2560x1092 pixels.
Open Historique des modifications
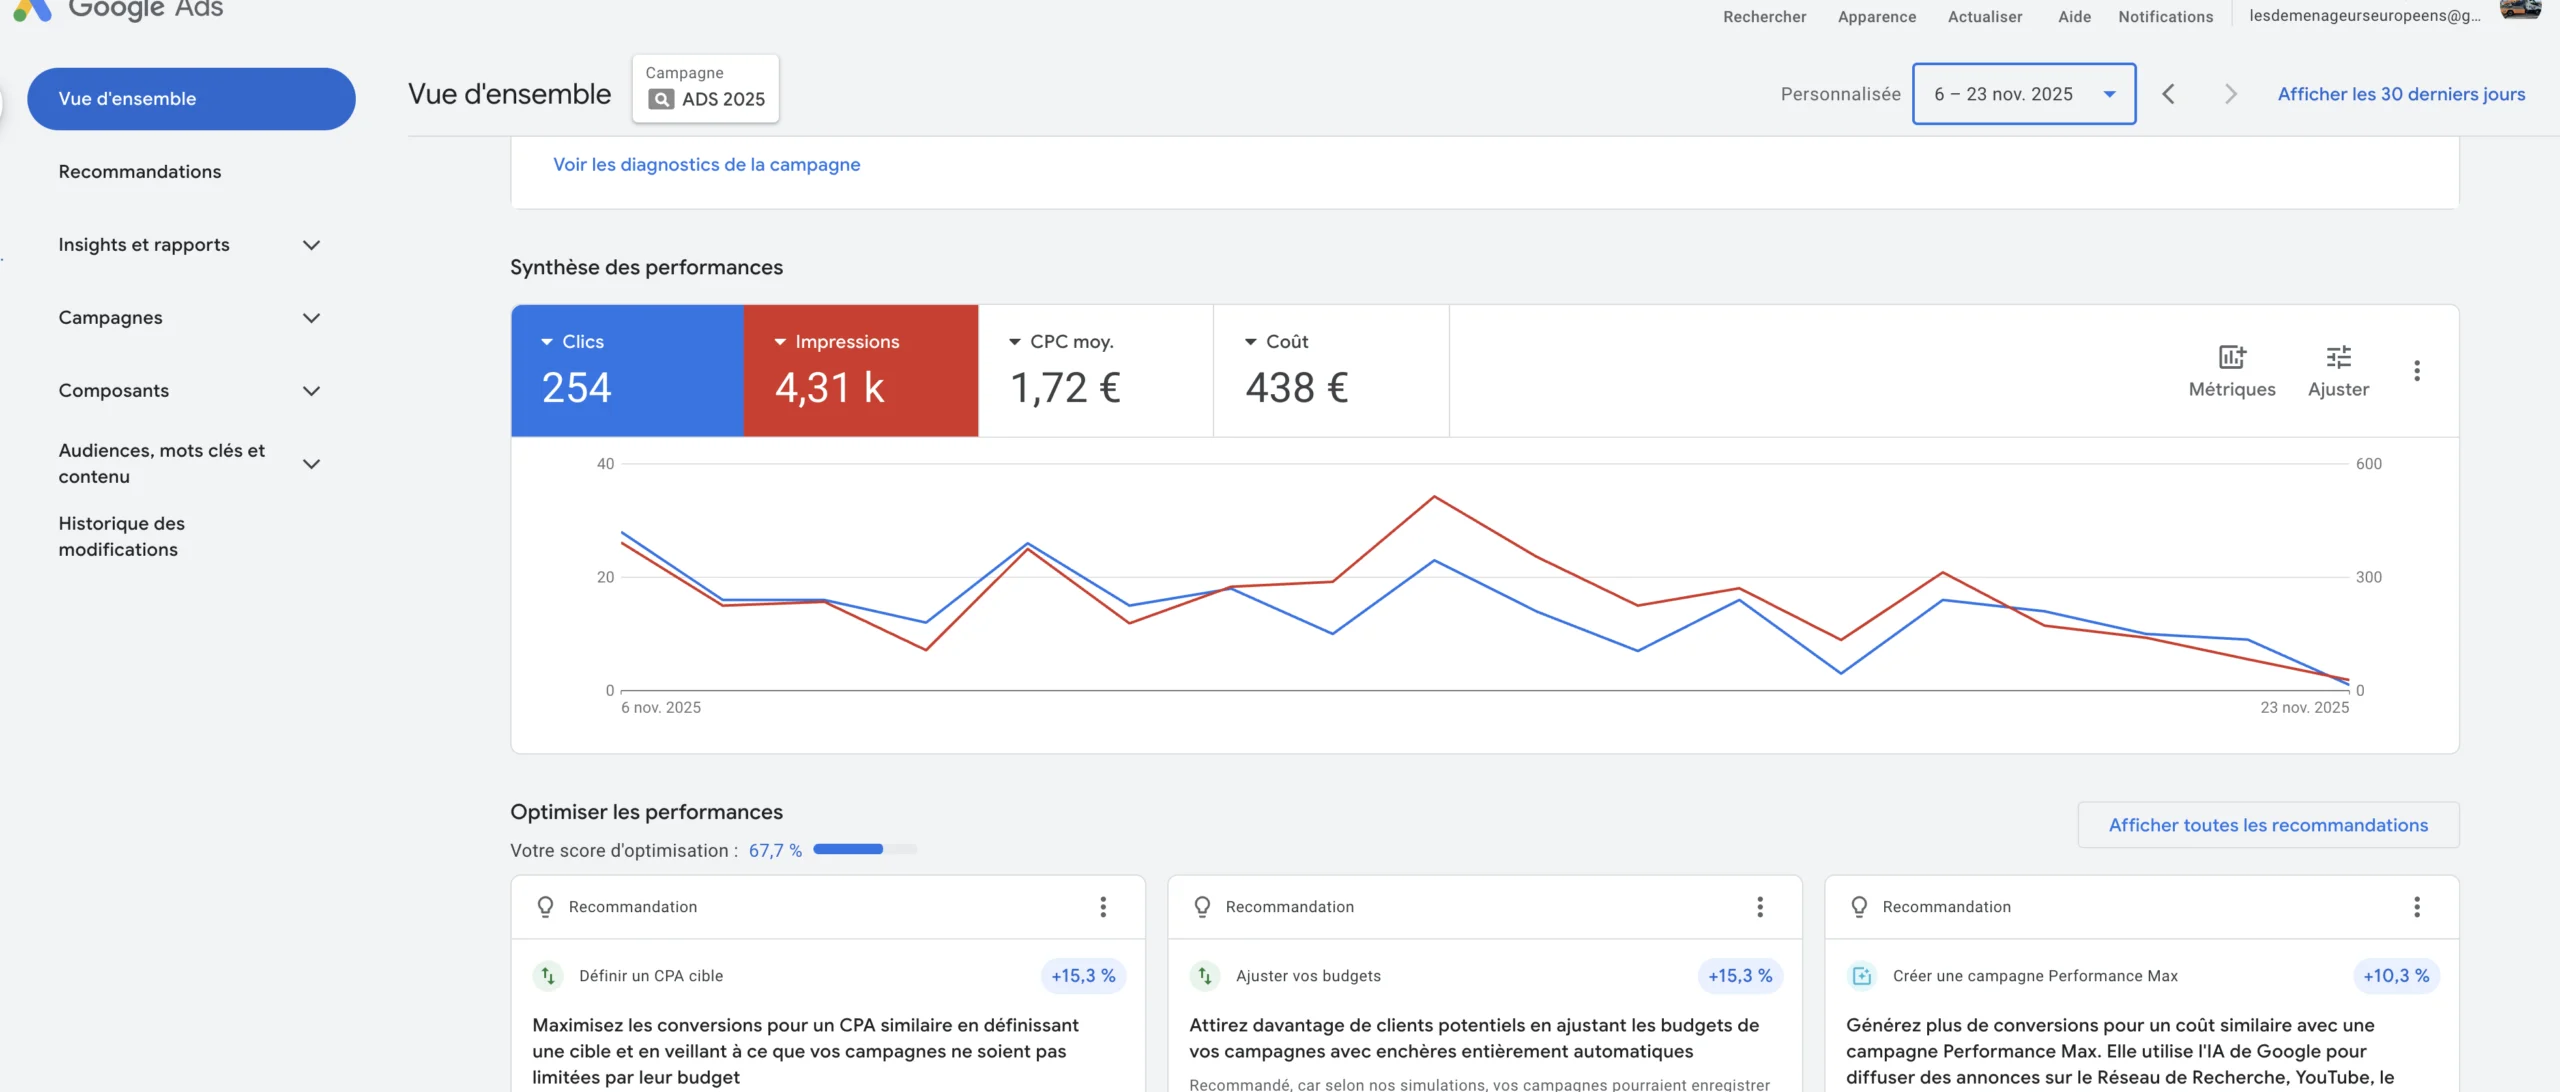point(121,537)
